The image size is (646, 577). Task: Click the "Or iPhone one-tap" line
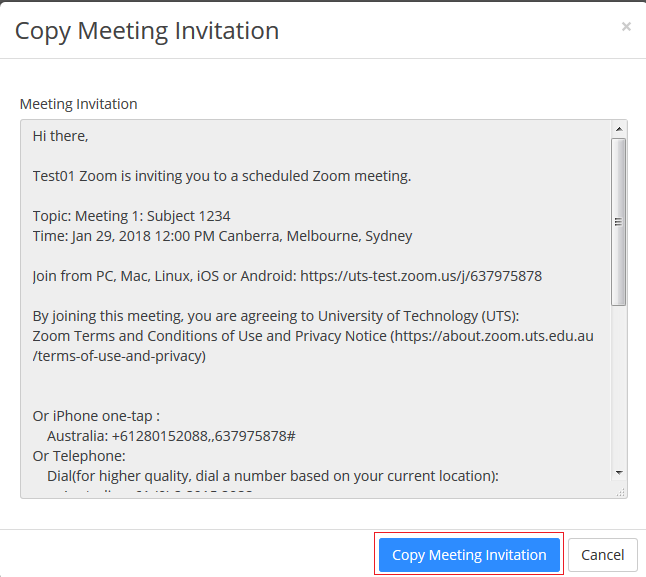[x=96, y=416]
